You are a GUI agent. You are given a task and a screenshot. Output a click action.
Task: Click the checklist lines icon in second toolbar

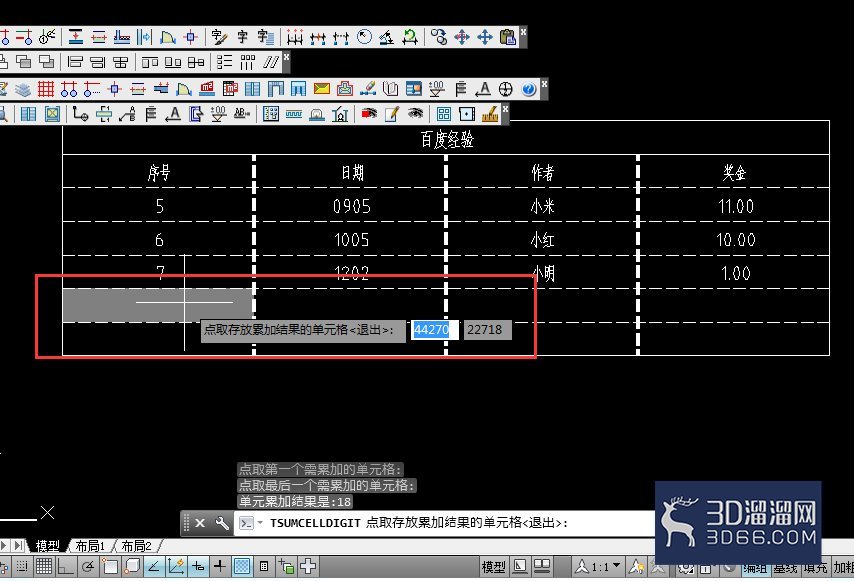[x=224, y=62]
